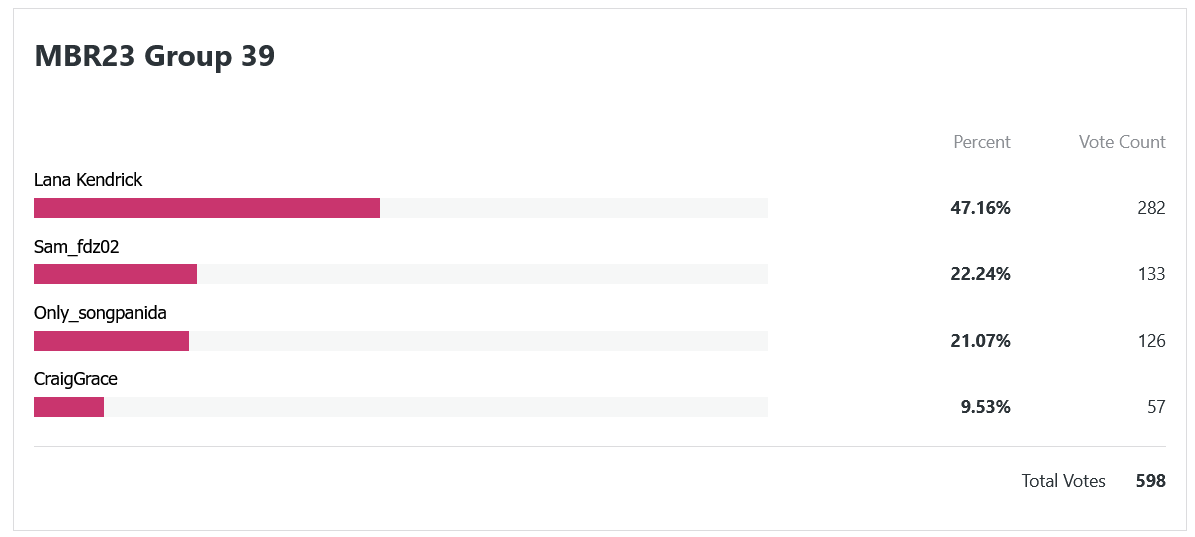Click the MBR23 Group 39 title
This screenshot has width=1195, height=537.
[155, 56]
